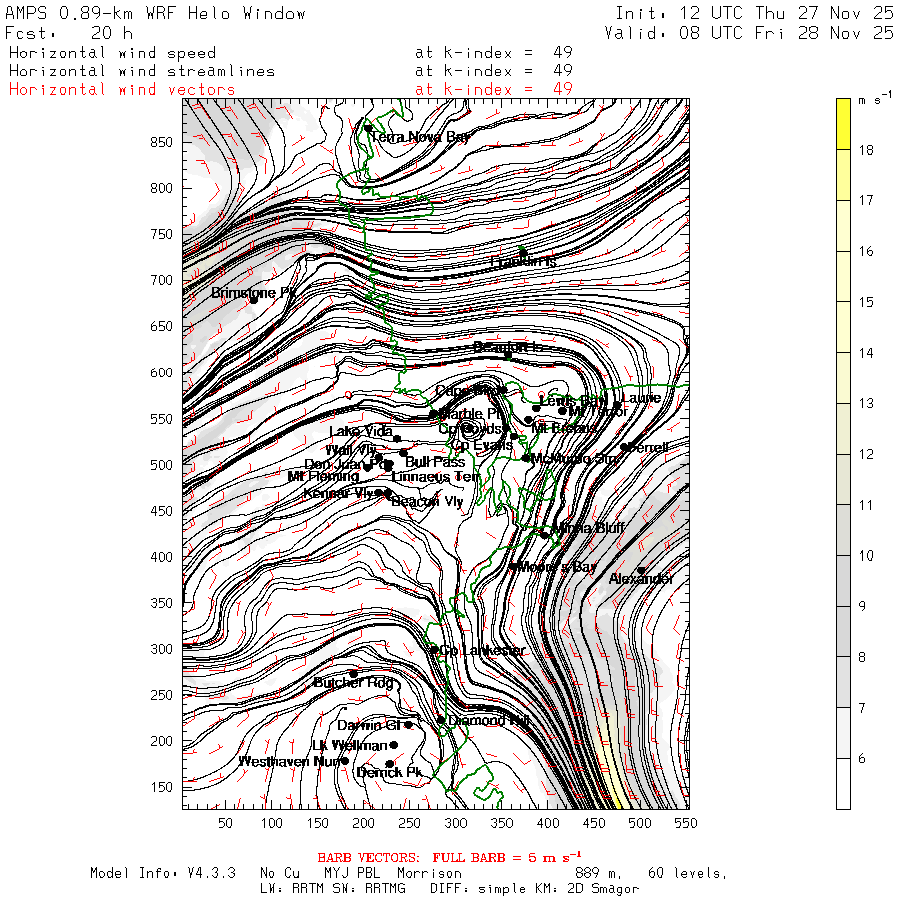Click the 'AMPS 0.89-km WRF Helo Window' title
Viewport: 900px width, 900px height.
pos(155,13)
